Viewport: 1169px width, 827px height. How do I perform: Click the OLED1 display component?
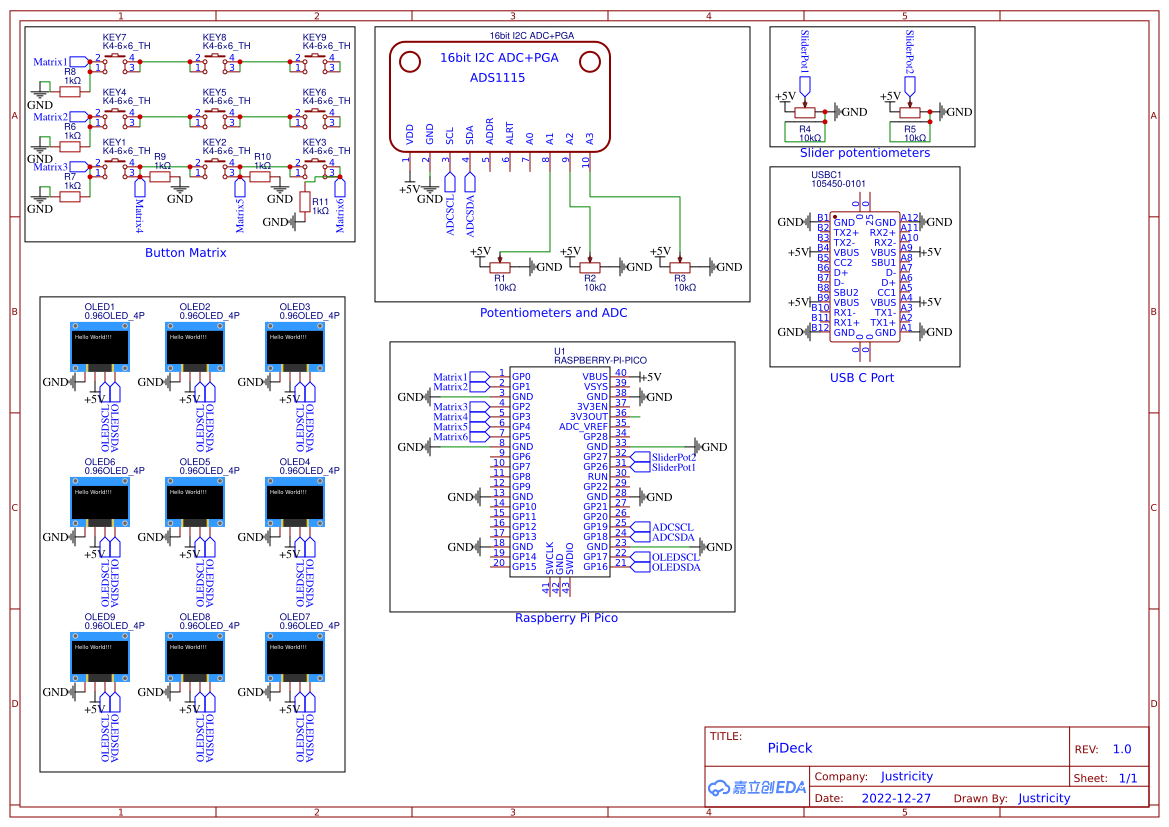(99, 346)
